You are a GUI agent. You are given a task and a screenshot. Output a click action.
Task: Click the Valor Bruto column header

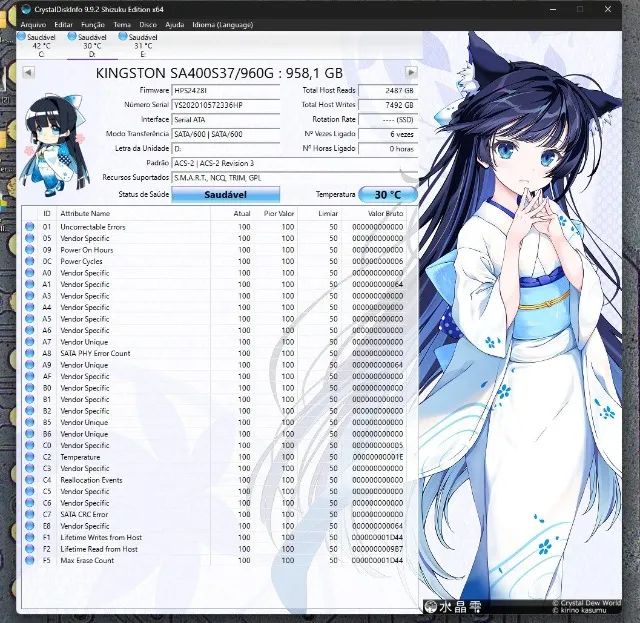(x=385, y=214)
